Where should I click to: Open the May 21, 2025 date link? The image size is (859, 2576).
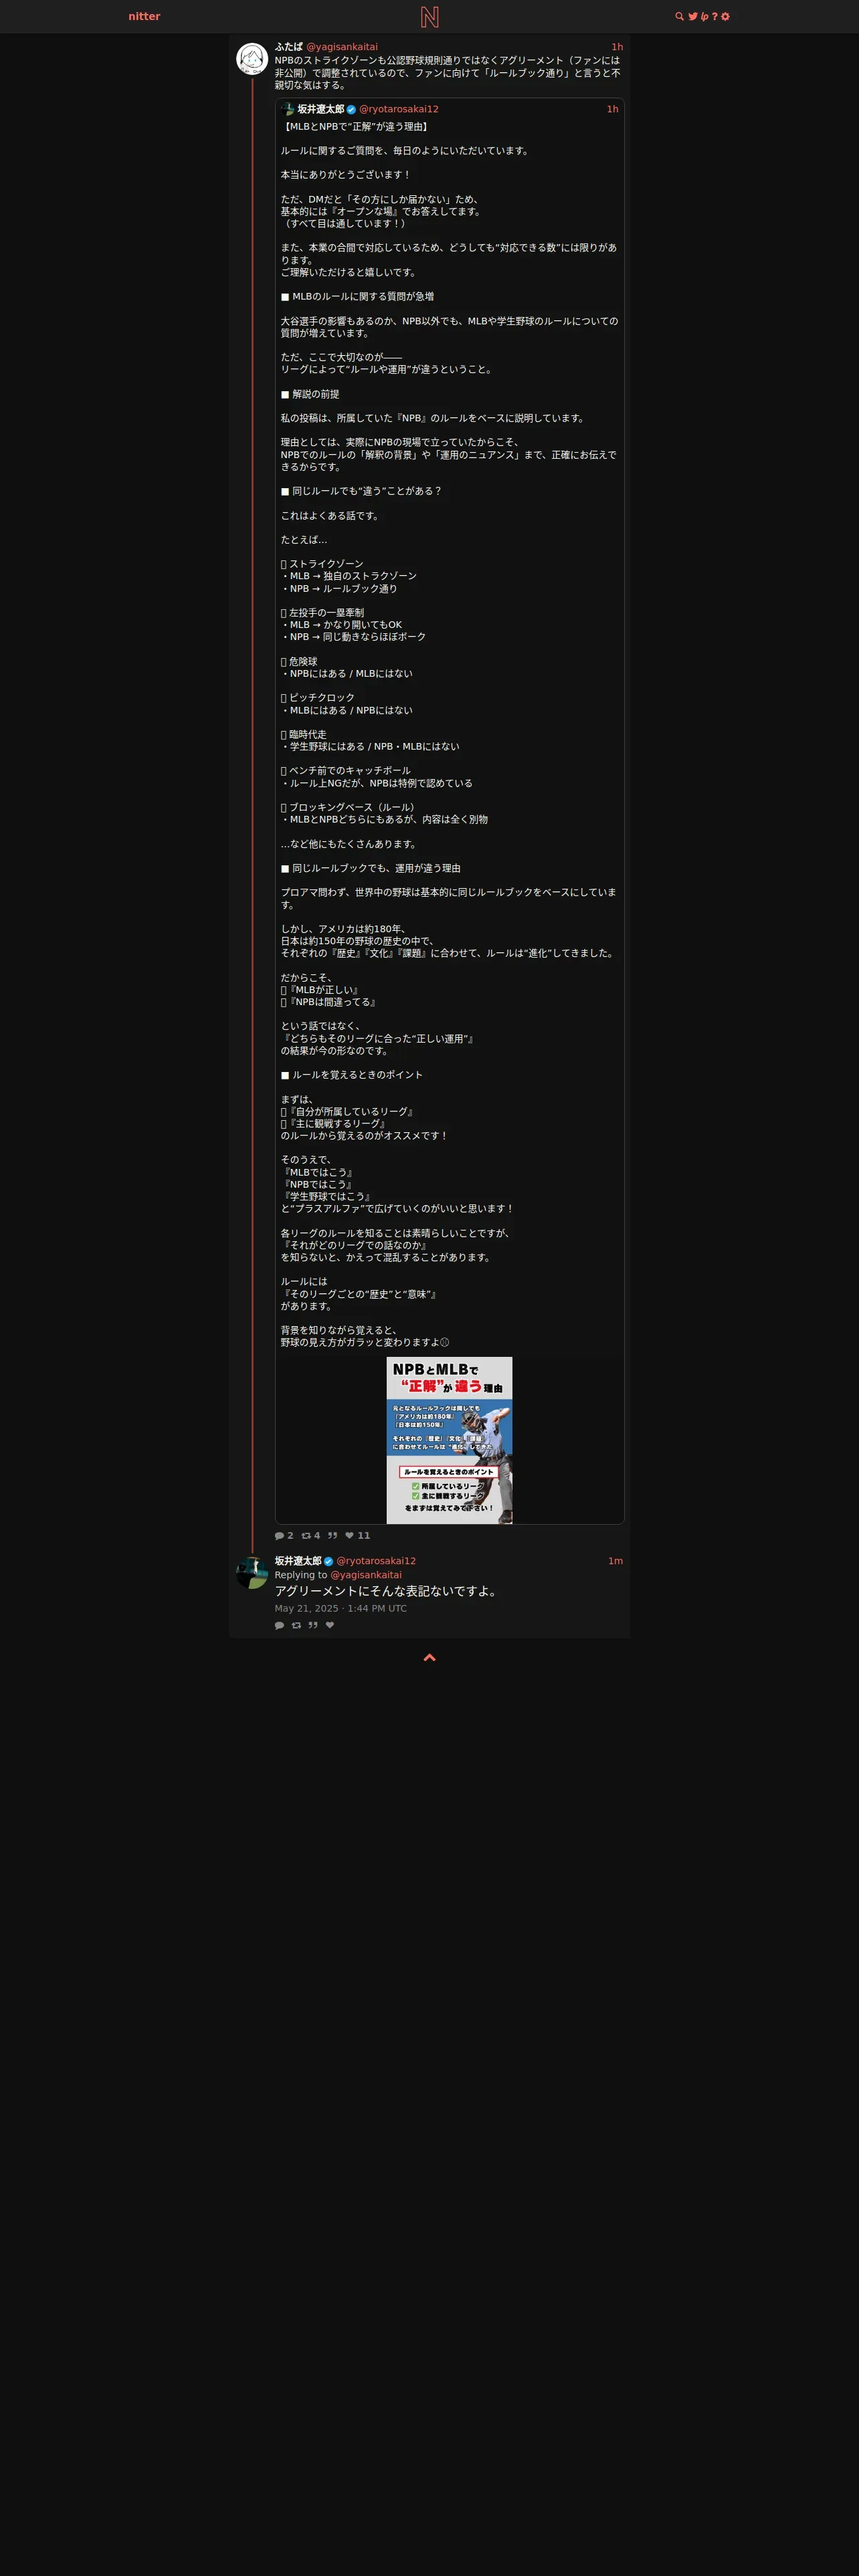341,1608
